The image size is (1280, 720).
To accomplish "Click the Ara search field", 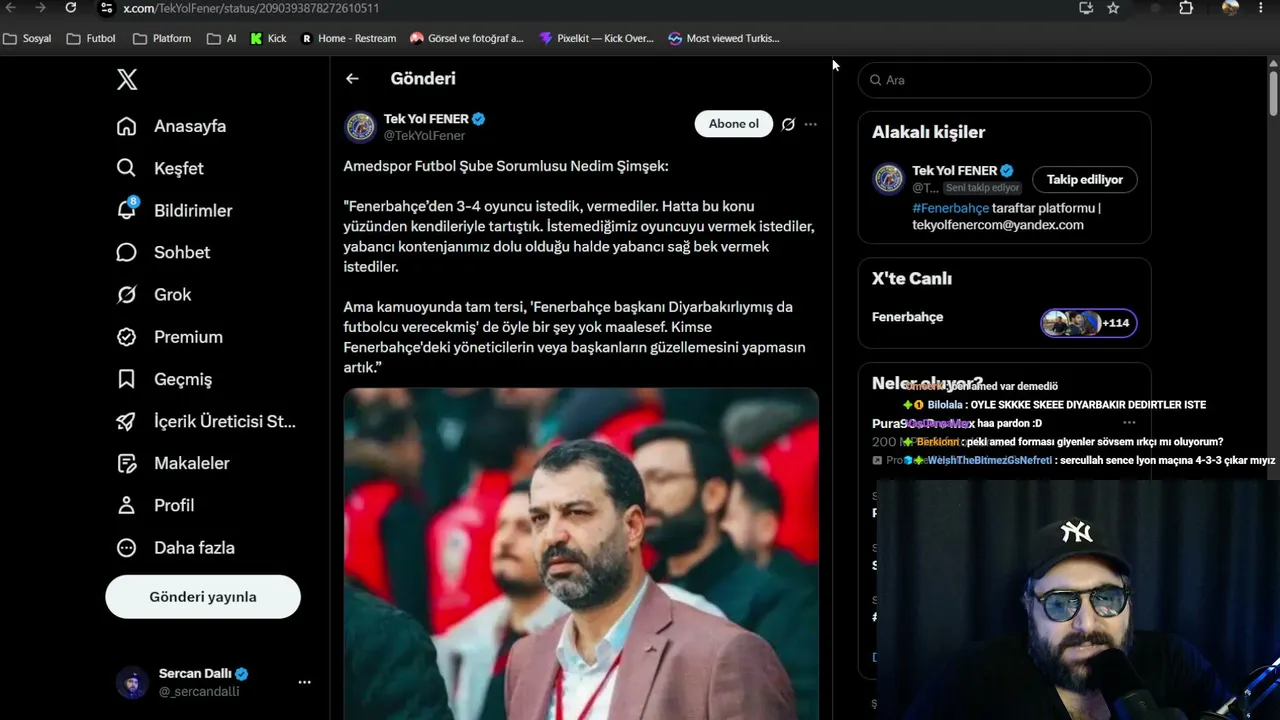I will click(x=1004, y=80).
